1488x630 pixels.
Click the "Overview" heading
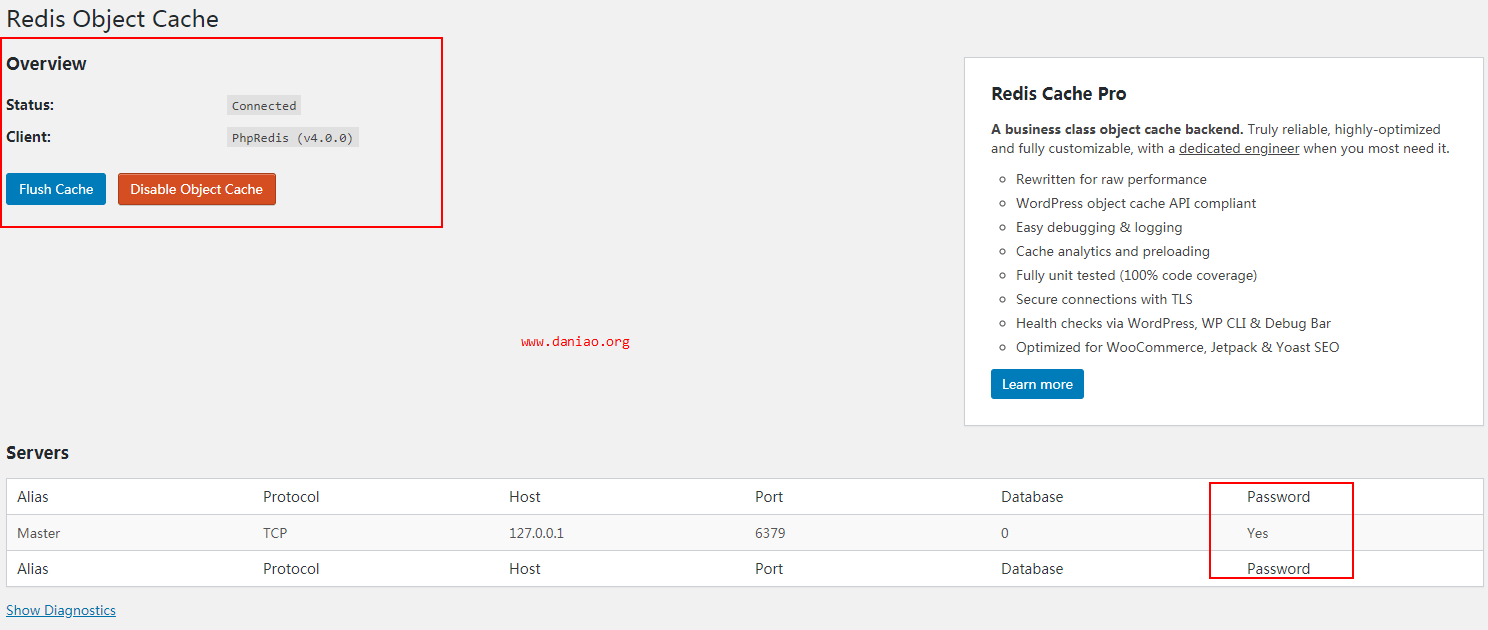click(x=46, y=64)
